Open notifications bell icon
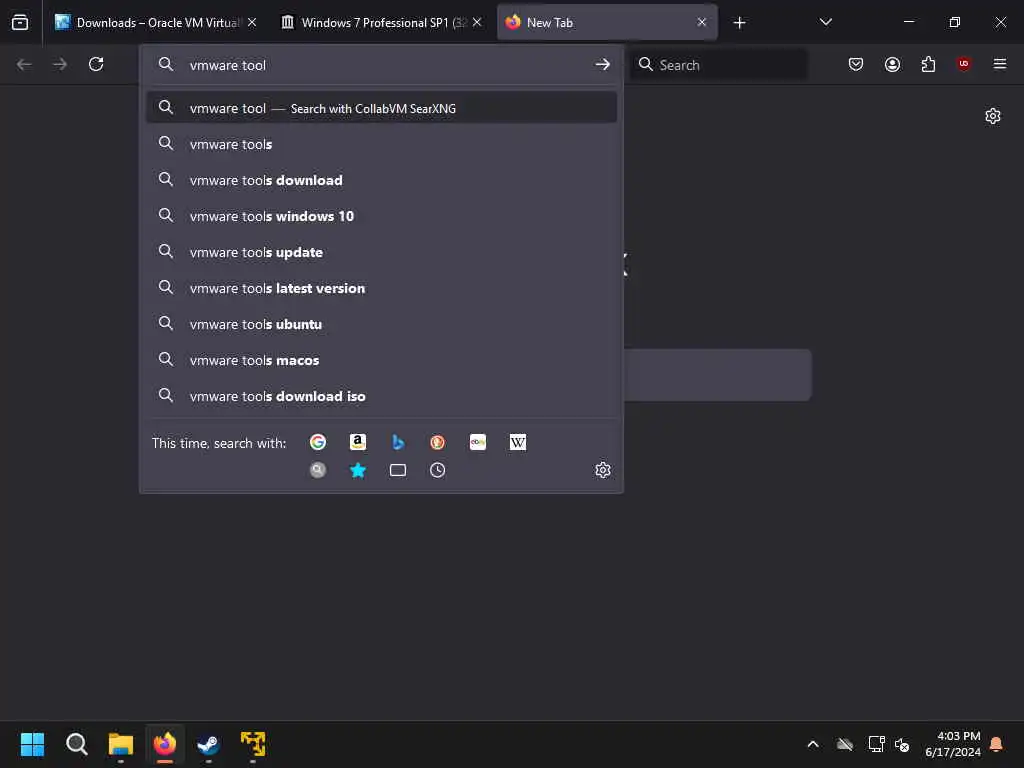Screen dimensions: 1024x768 click(x=997, y=744)
